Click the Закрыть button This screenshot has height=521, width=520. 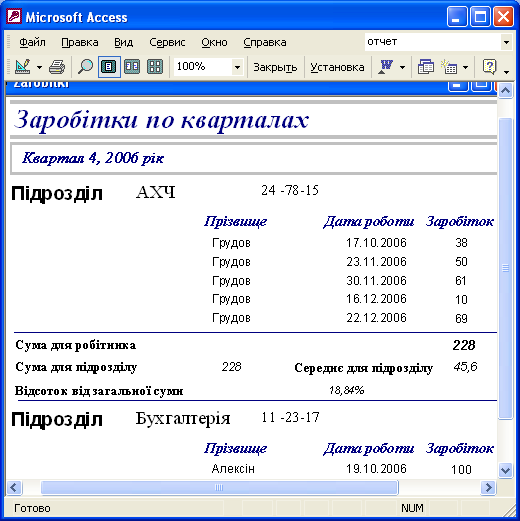275,67
